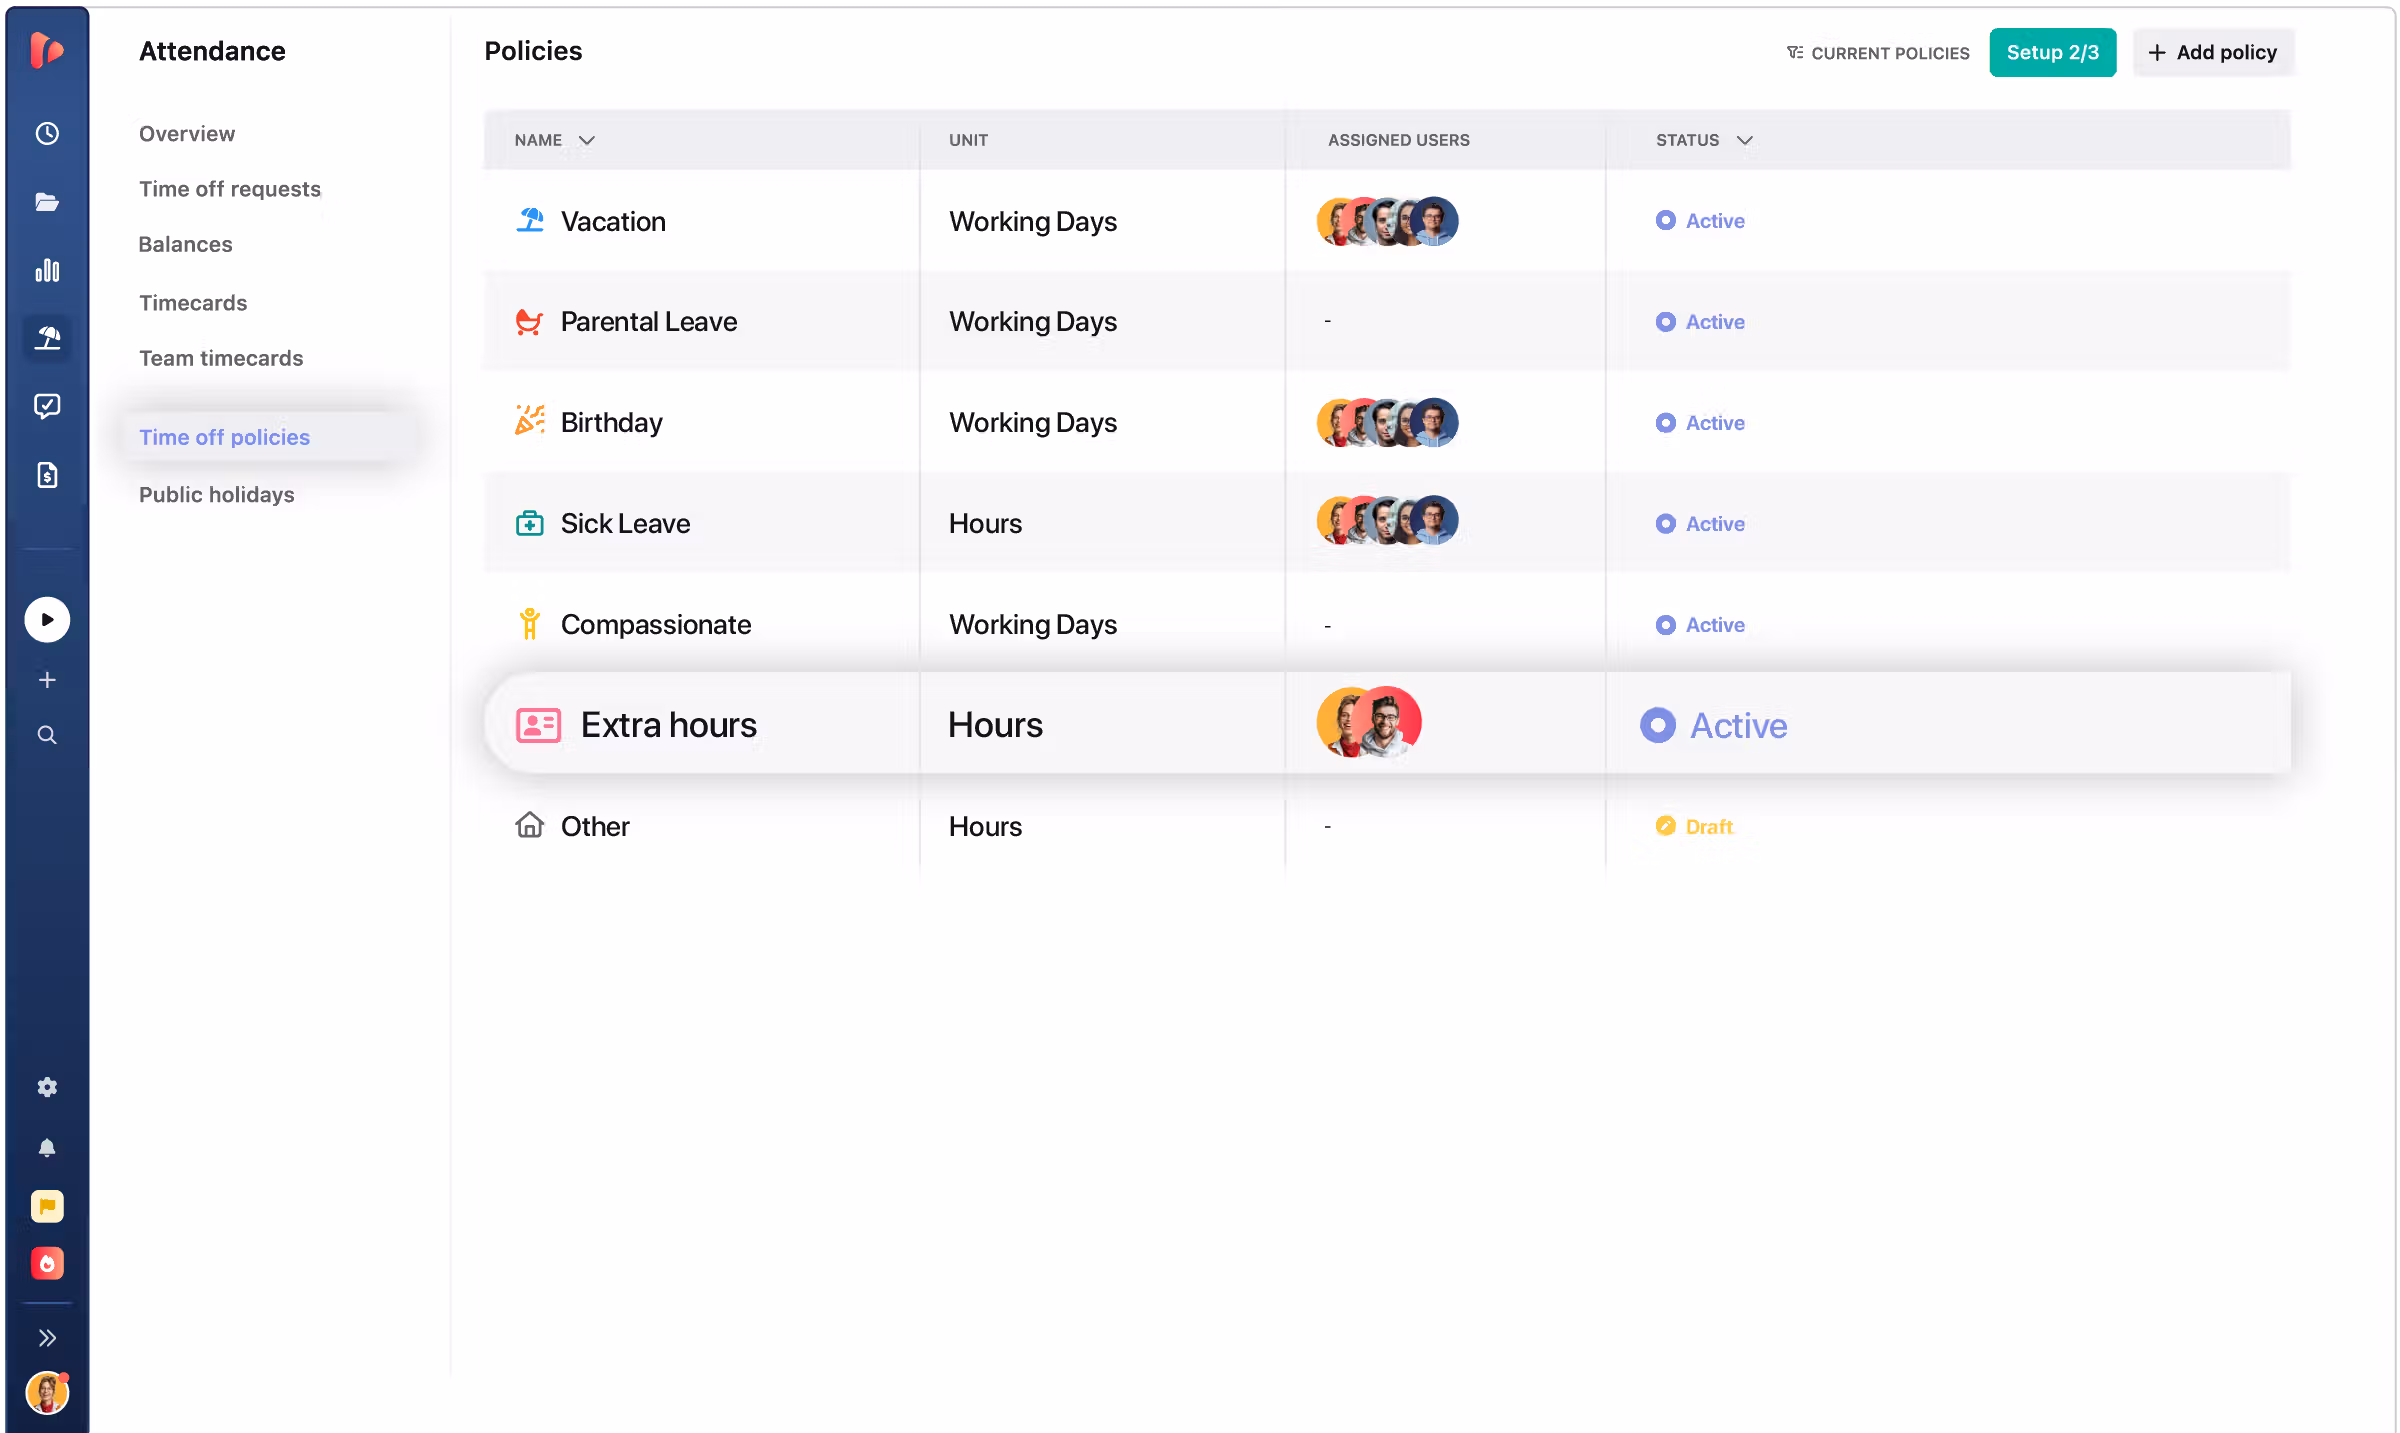
Task: Select the beach umbrella attendance icon
Action: (x=47, y=338)
